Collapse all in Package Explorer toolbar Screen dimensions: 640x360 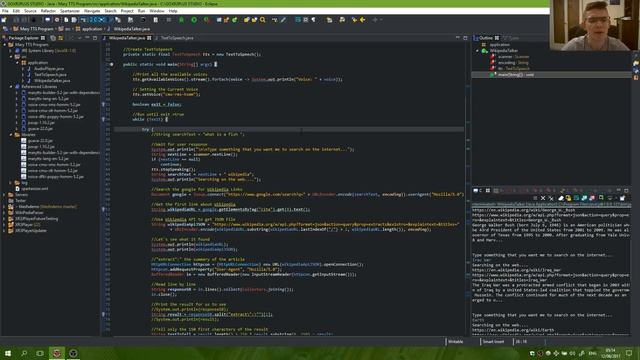coord(53,38)
